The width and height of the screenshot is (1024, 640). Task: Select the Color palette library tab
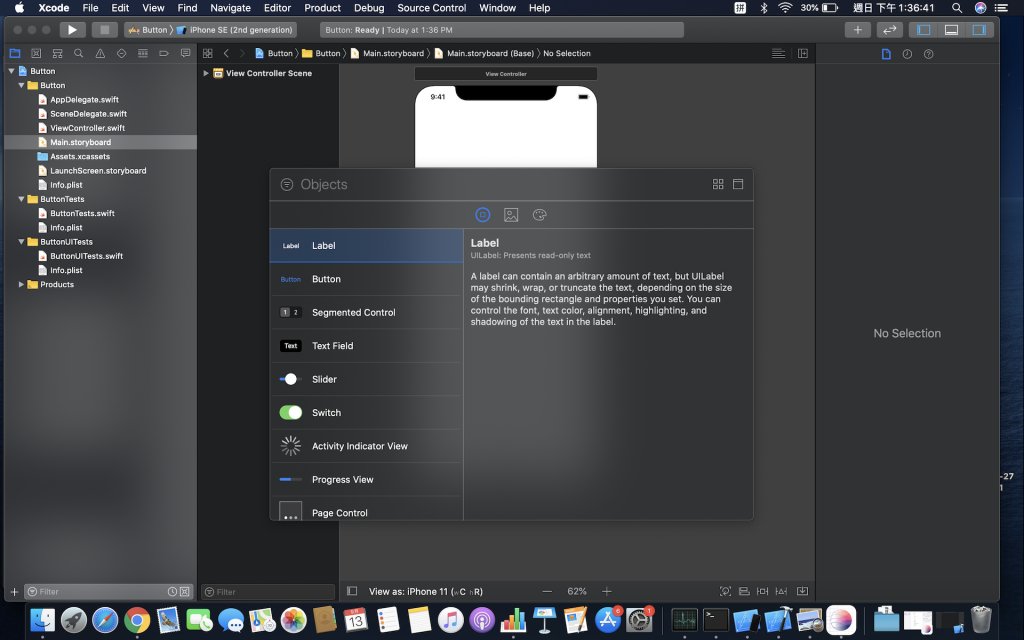[539, 215]
